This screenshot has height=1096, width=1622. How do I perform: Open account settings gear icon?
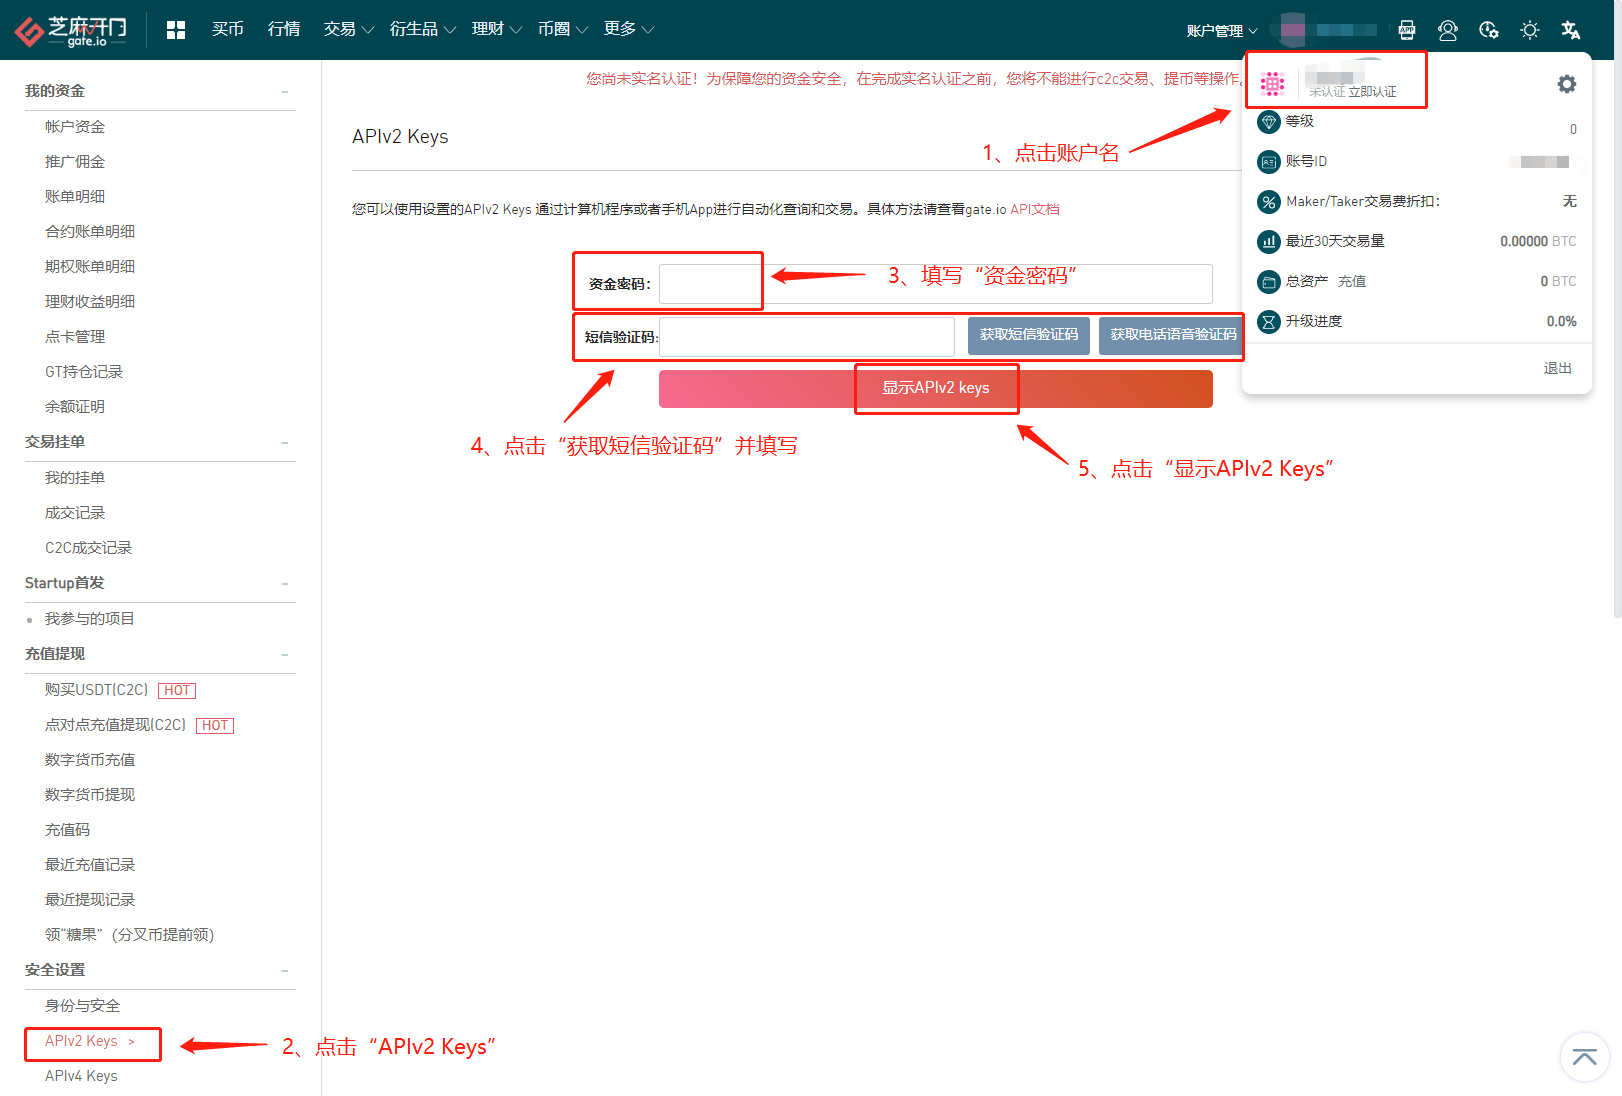pos(1567,84)
